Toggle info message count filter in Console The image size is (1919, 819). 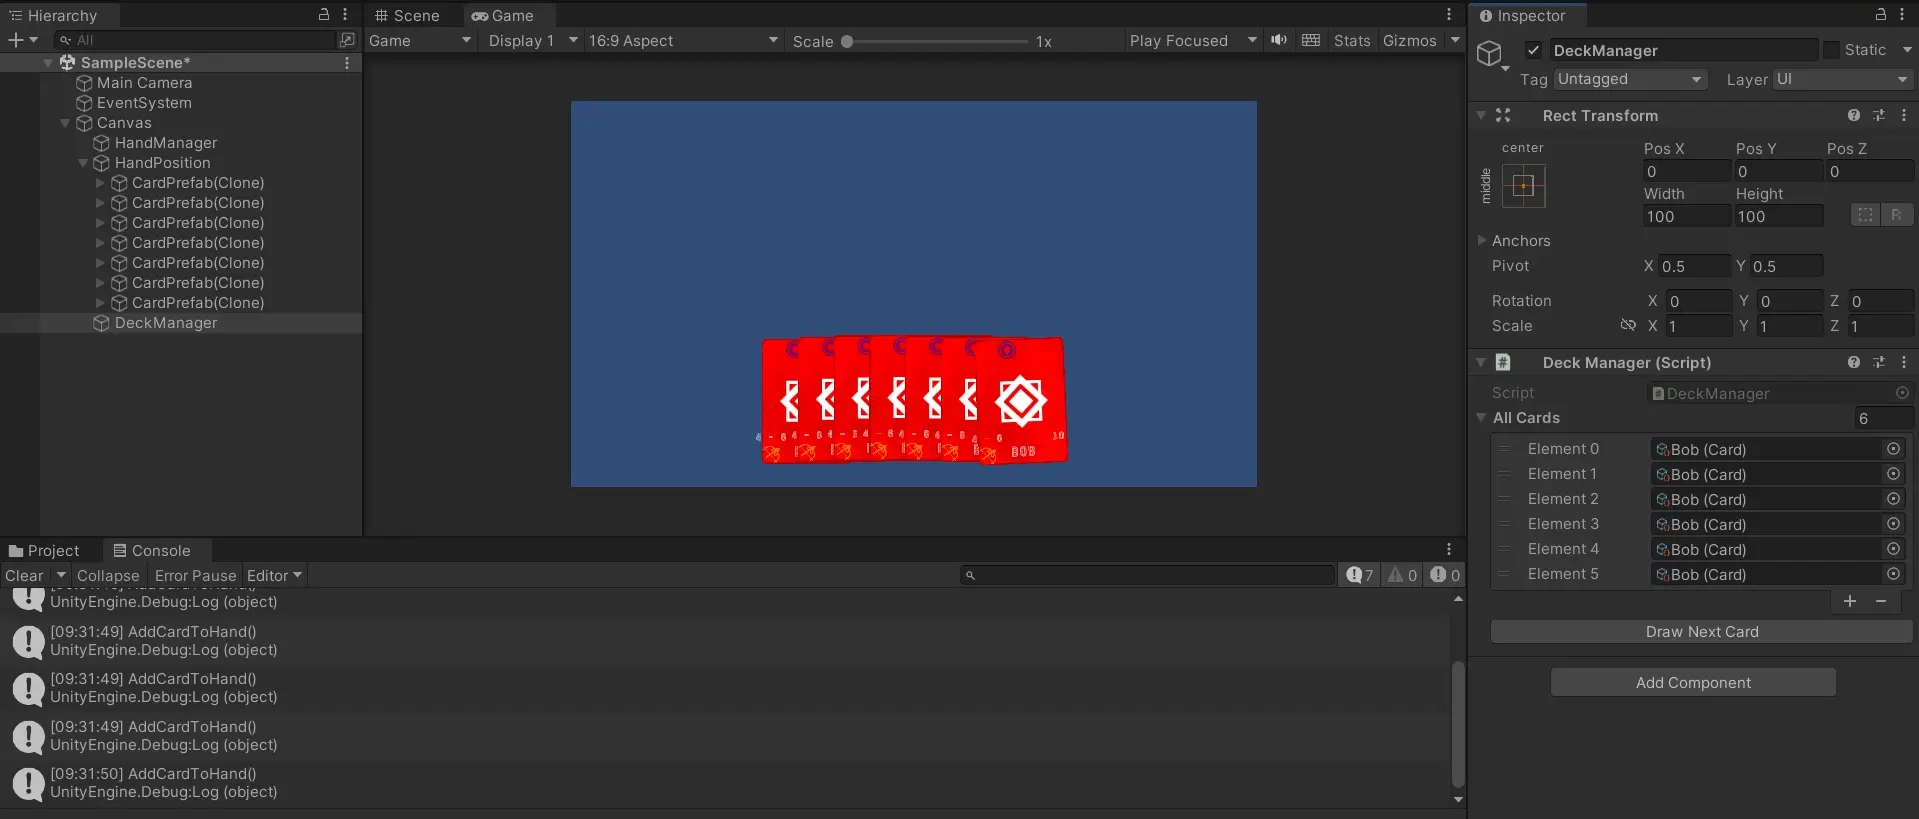1360,575
